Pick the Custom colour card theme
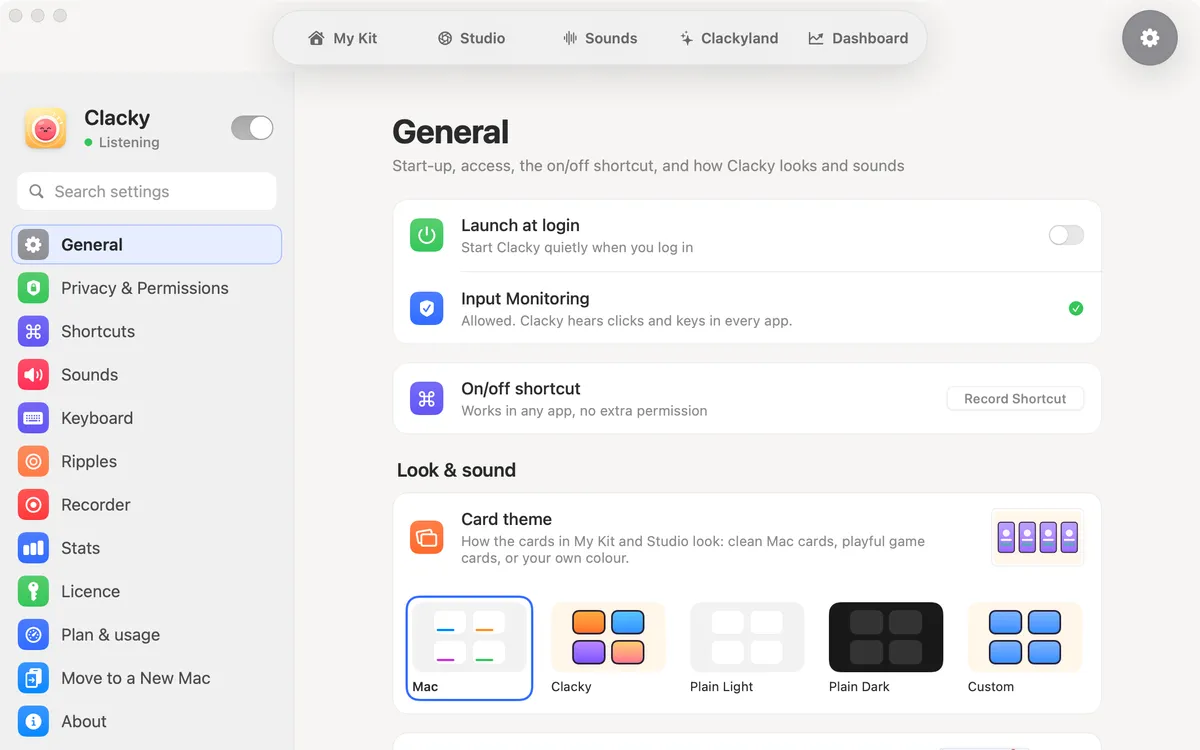Screen dimensions: 1200x750 coord(1025,648)
